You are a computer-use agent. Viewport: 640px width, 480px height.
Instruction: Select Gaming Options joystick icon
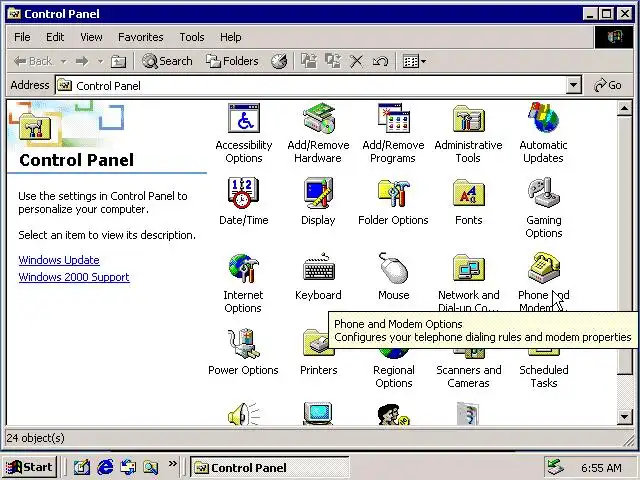544,193
